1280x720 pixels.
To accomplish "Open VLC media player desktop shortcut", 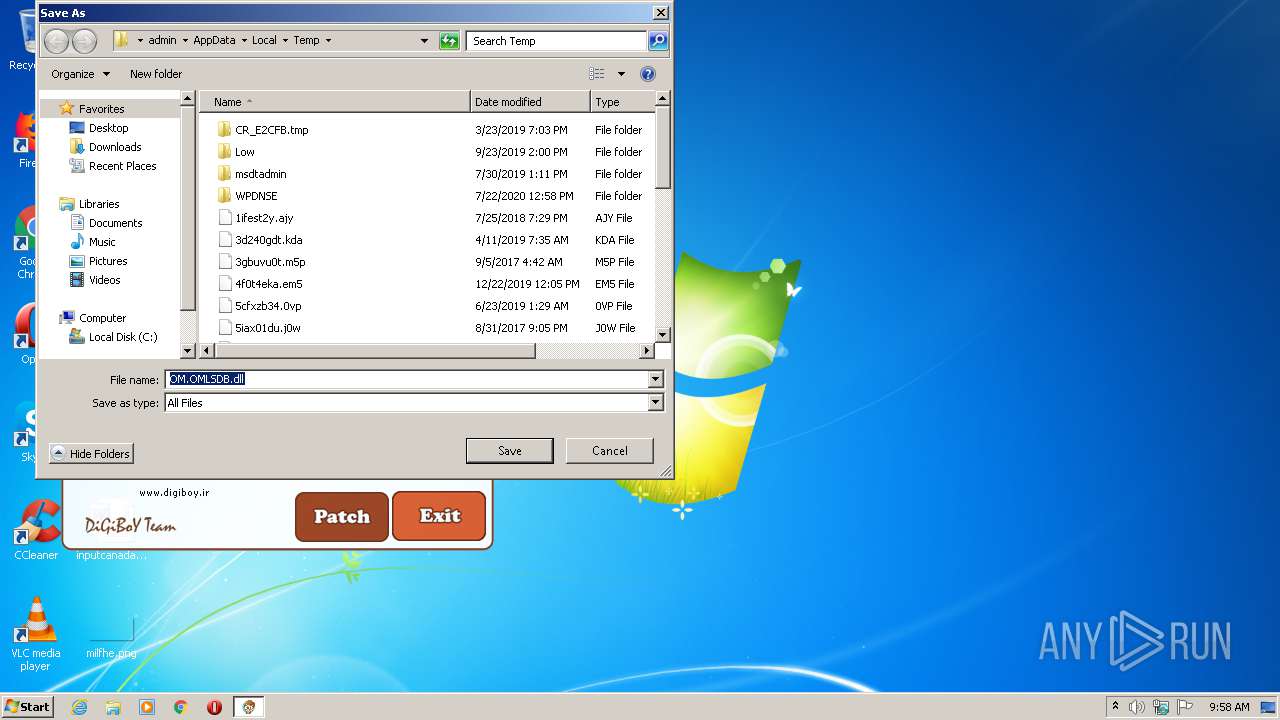I will click(36, 634).
